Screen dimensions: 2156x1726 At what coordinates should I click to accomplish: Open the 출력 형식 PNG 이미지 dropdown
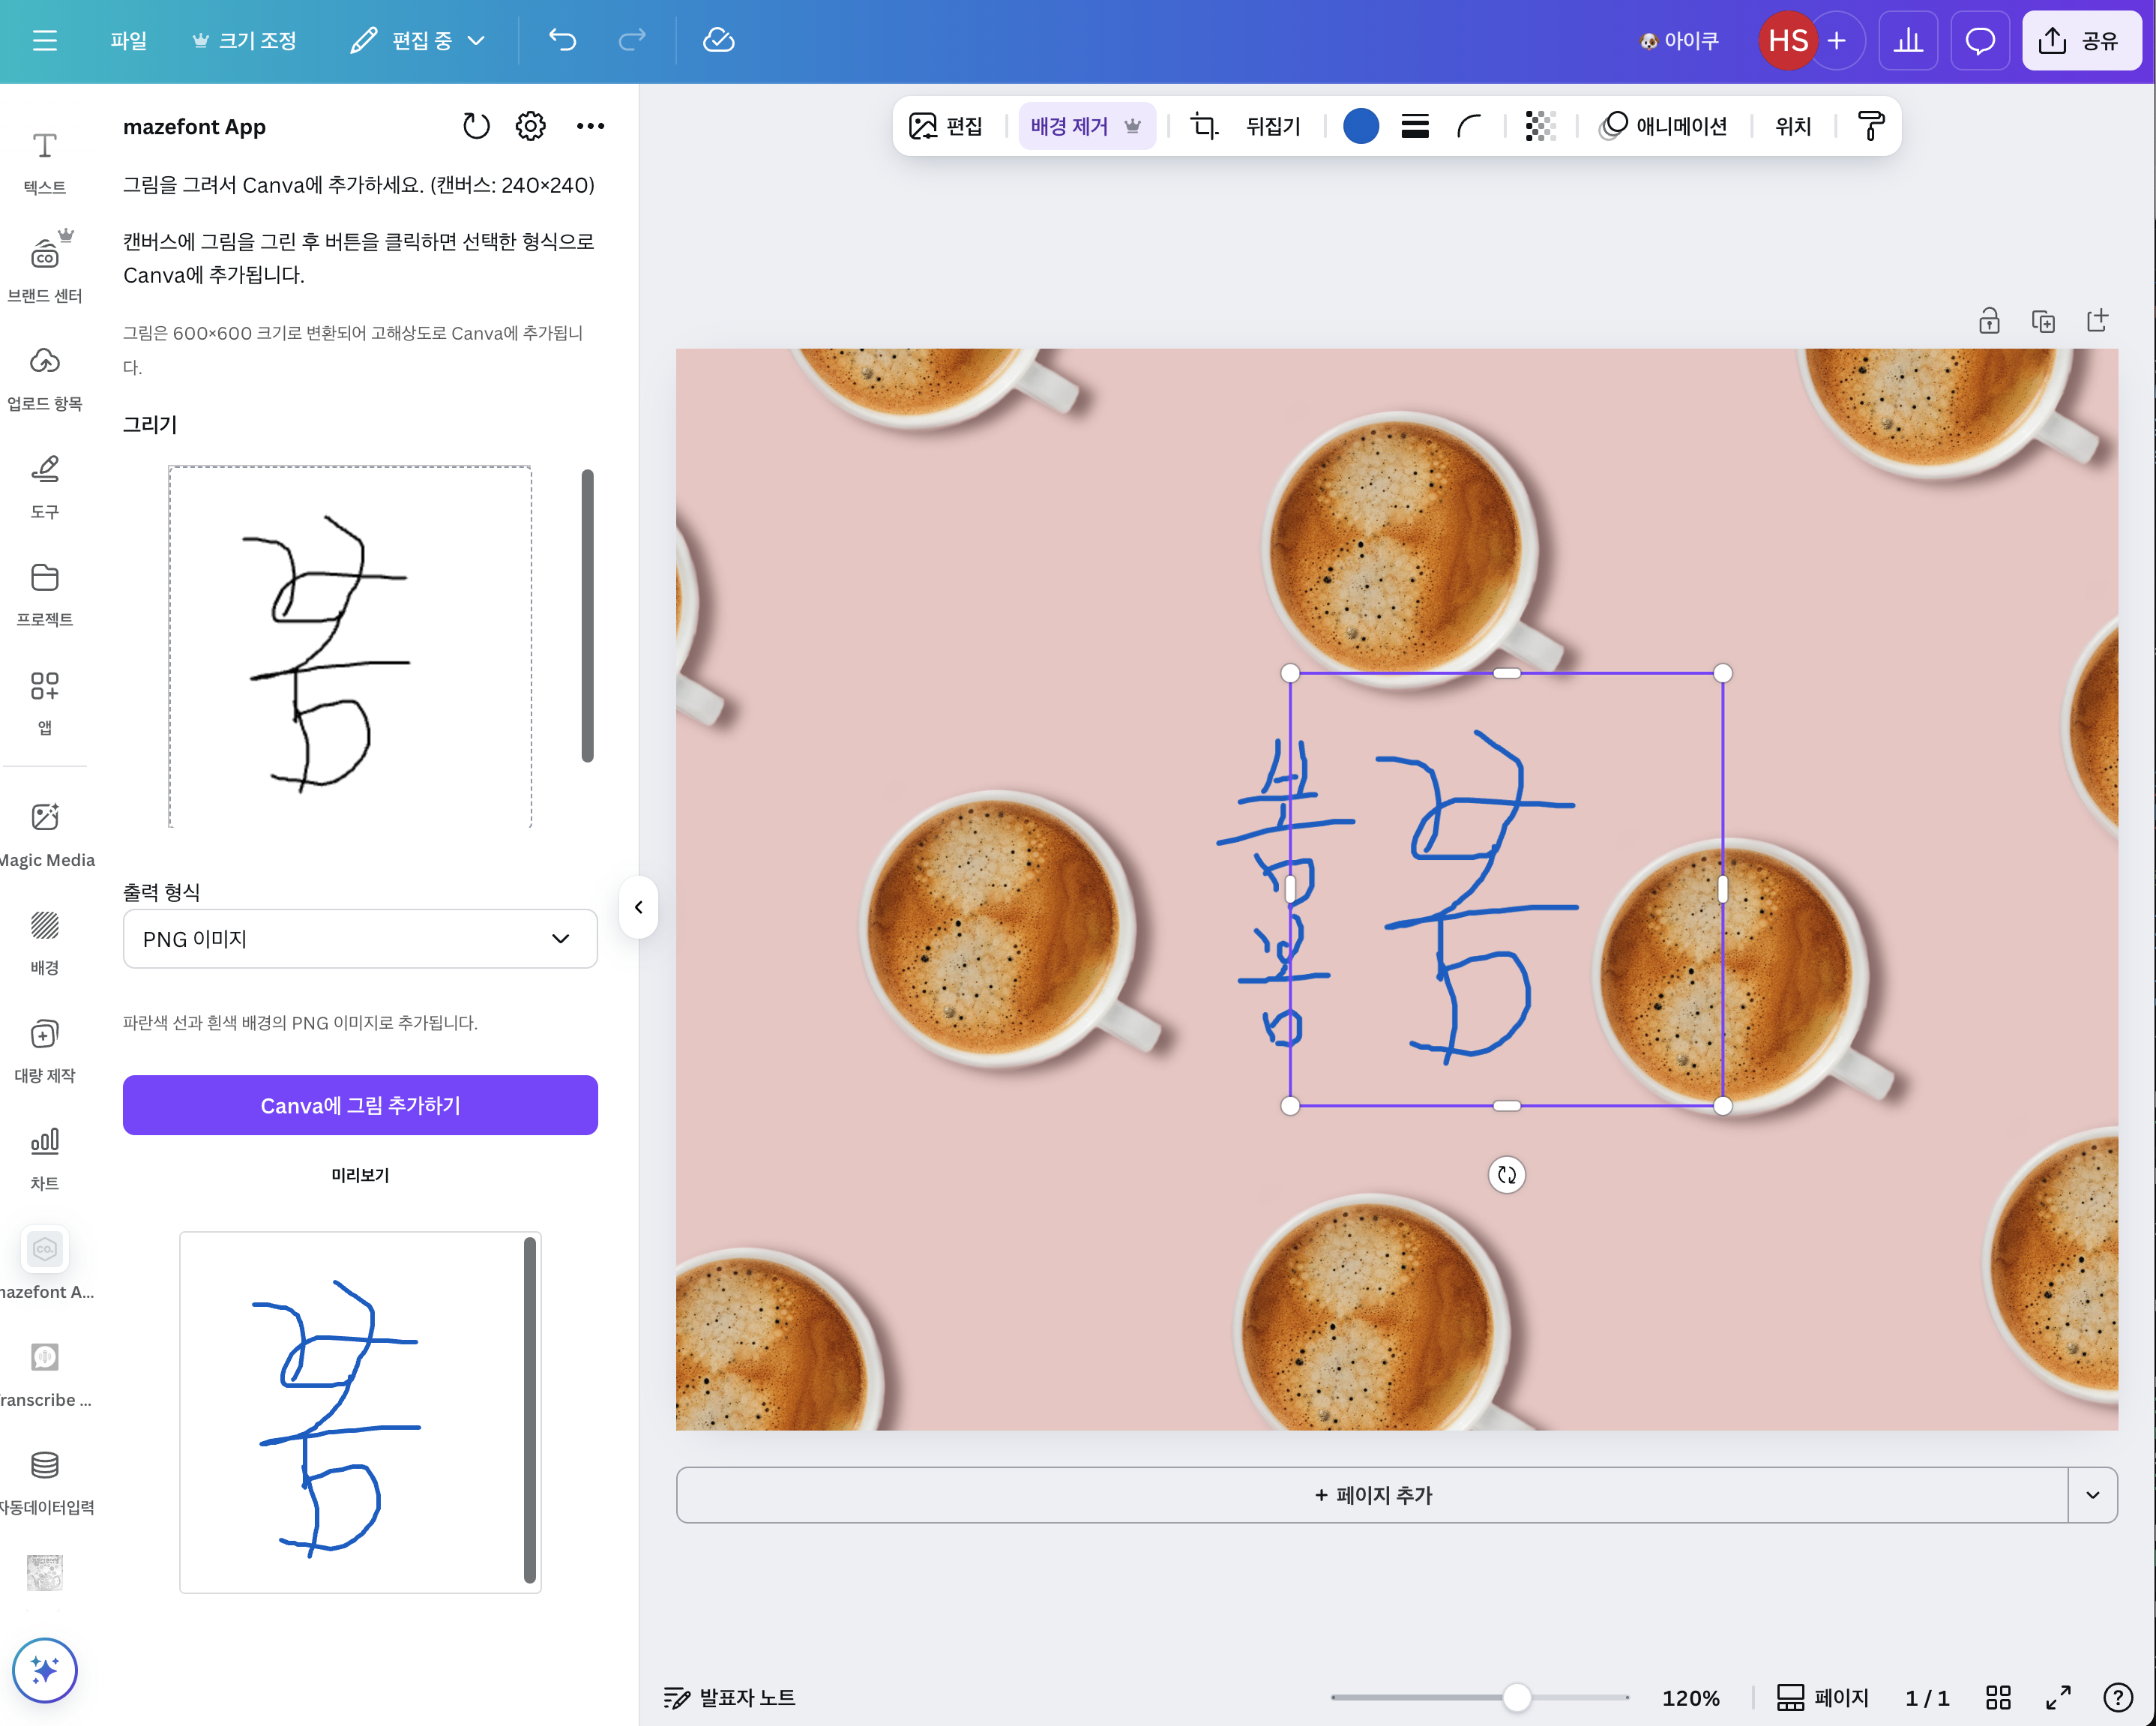[359, 938]
